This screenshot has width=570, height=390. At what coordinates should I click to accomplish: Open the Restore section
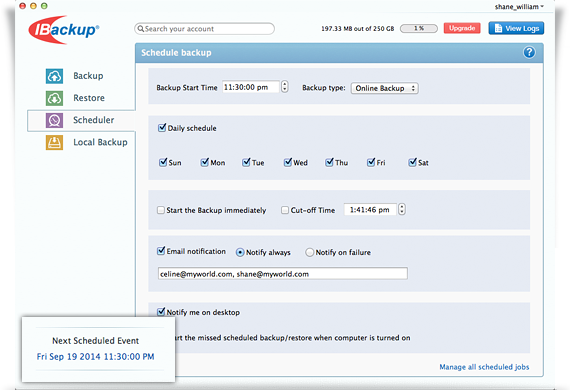89,98
